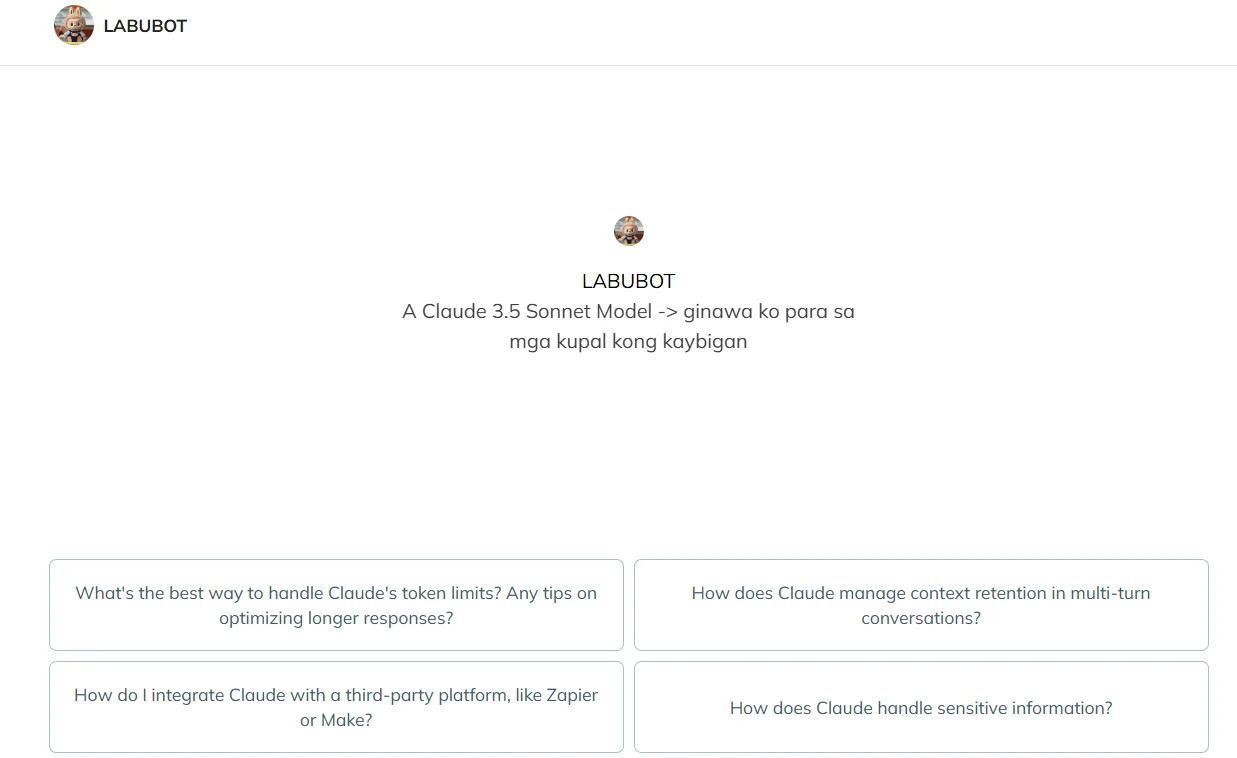Open the header bot profile picture
Viewport: 1237px width, 758px height.
tap(74, 25)
